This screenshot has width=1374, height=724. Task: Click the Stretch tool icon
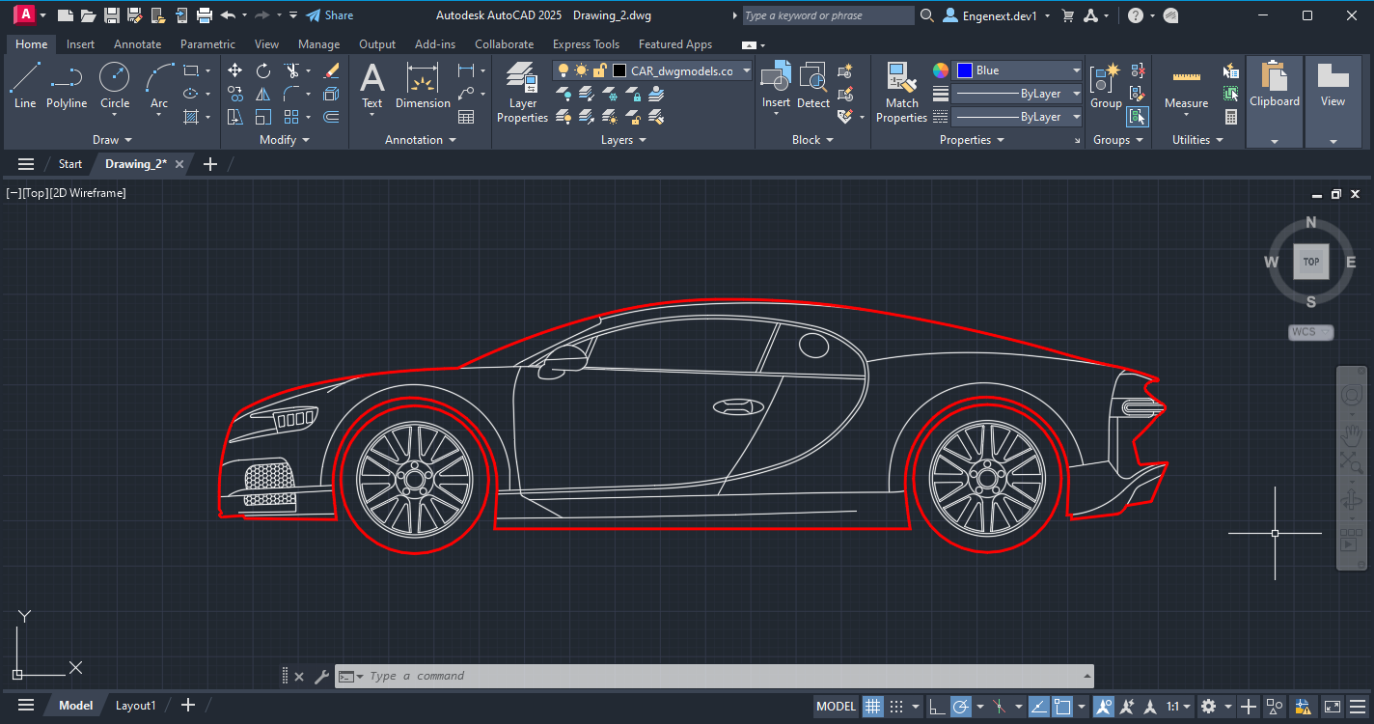point(235,117)
